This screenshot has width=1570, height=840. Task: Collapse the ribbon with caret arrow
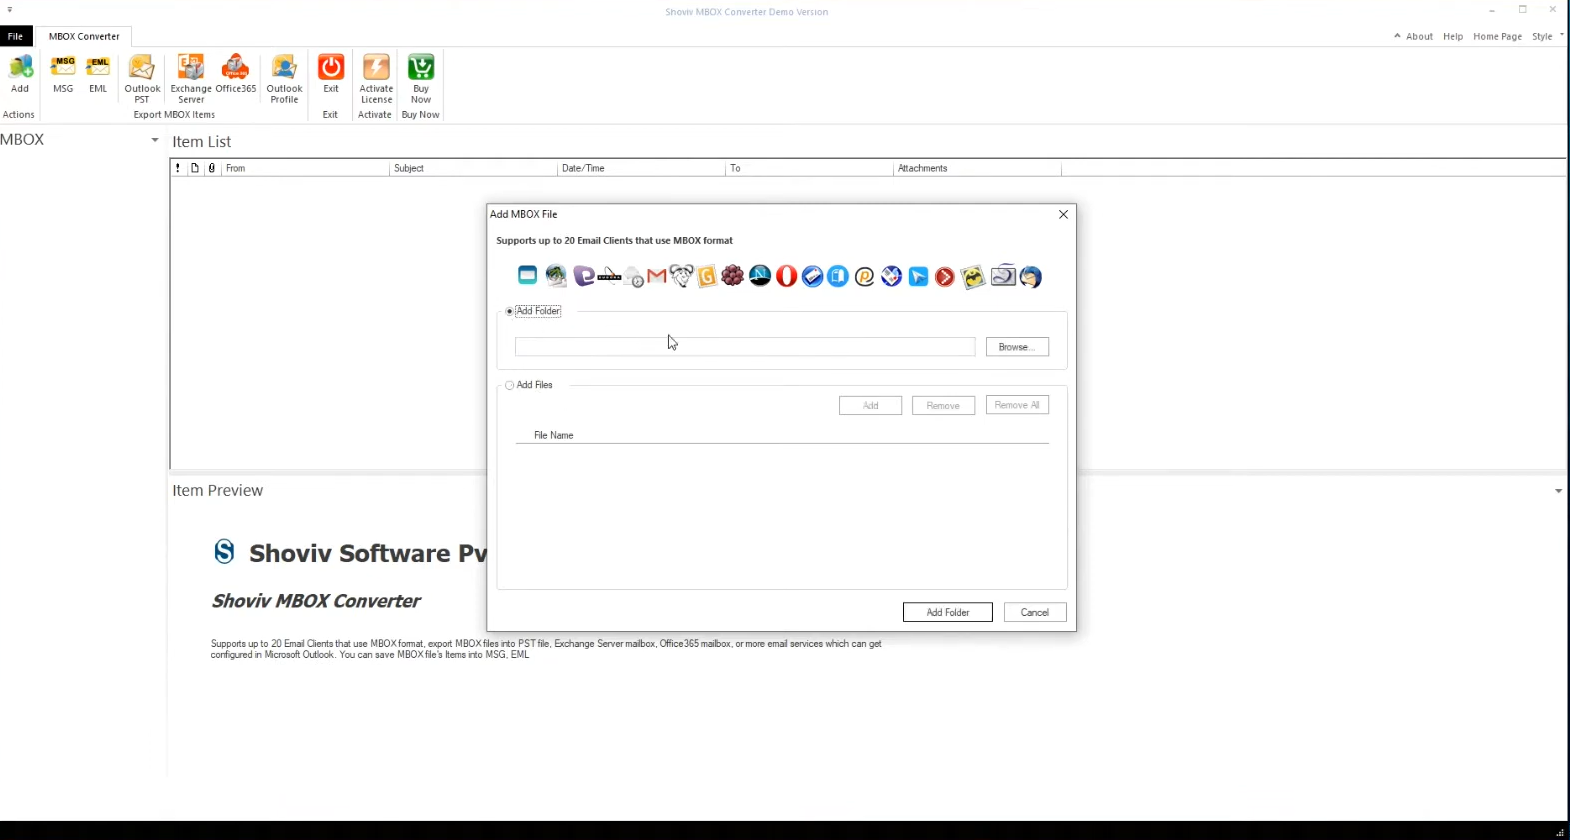point(1397,36)
